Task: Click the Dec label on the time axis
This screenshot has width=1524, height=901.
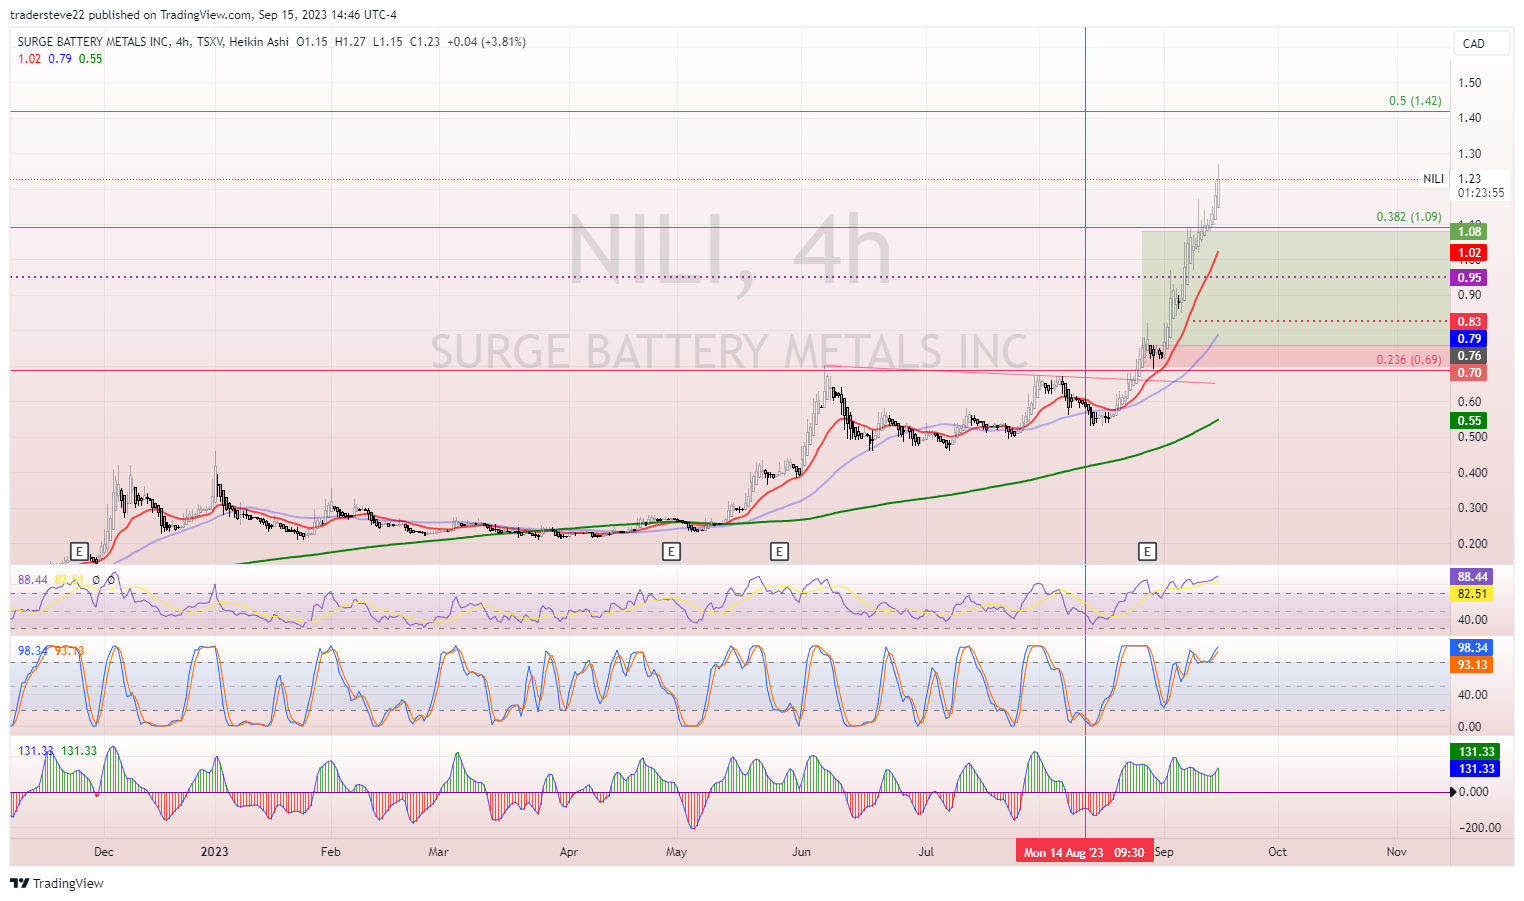Action: [104, 852]
